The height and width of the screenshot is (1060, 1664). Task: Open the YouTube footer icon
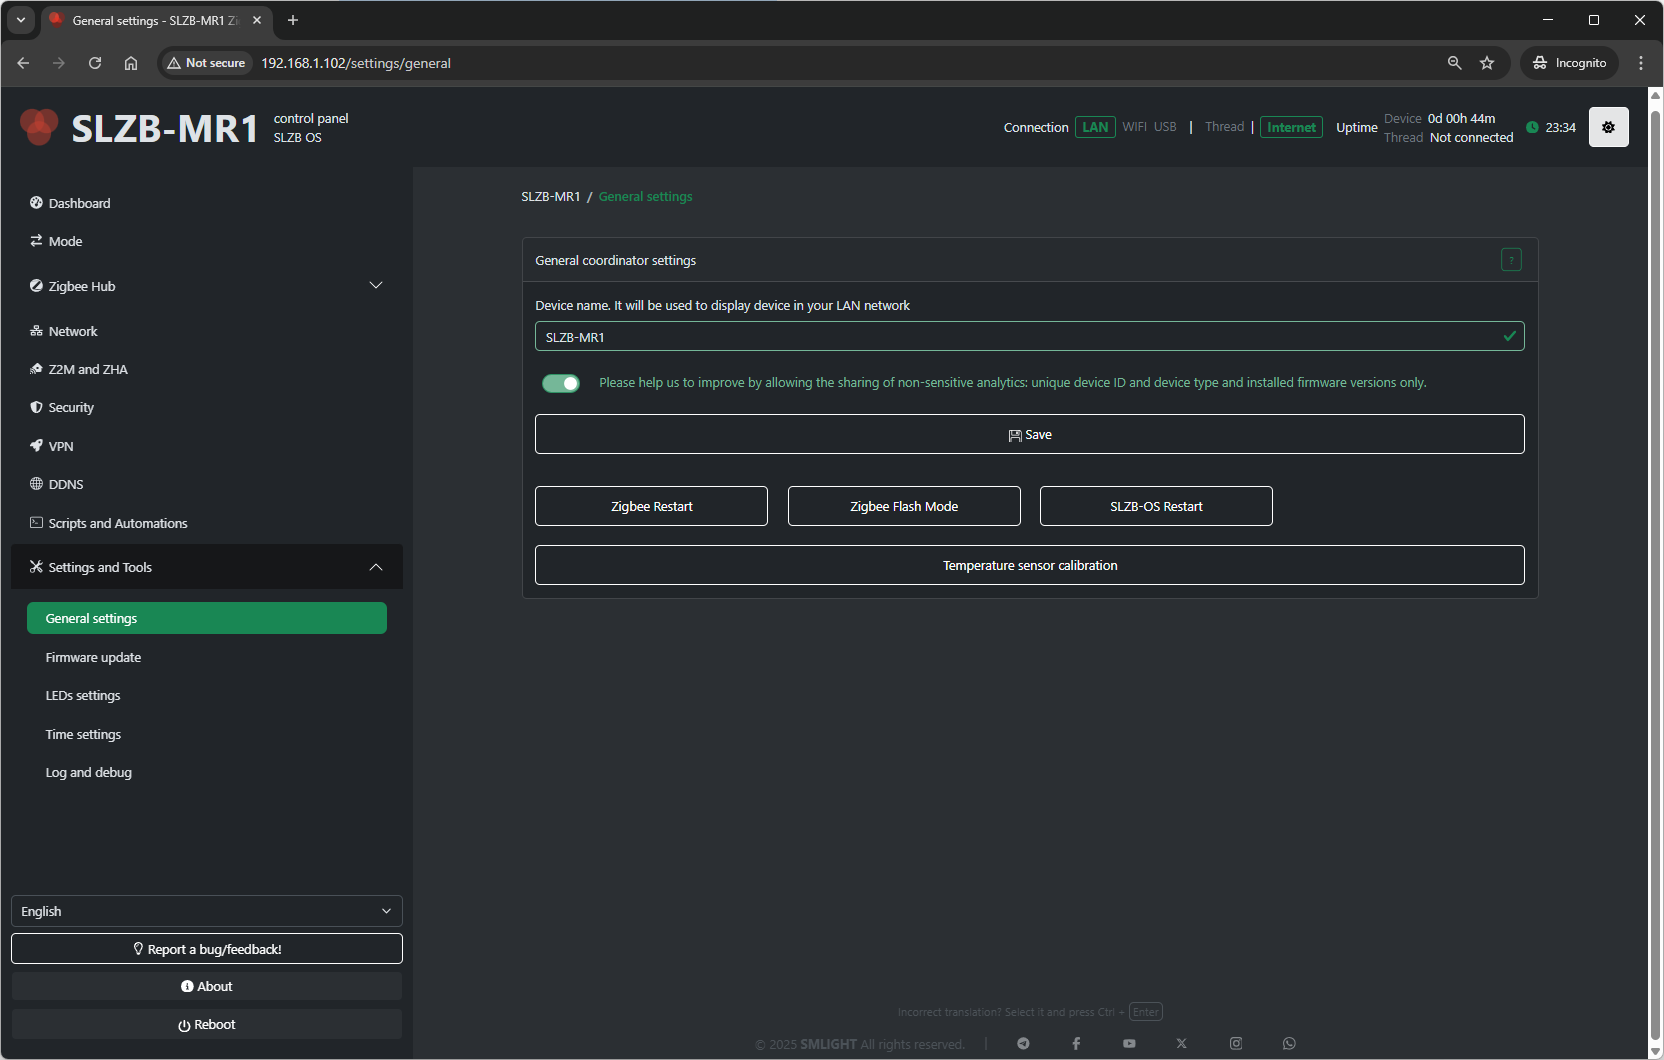coord(1129,1043)
